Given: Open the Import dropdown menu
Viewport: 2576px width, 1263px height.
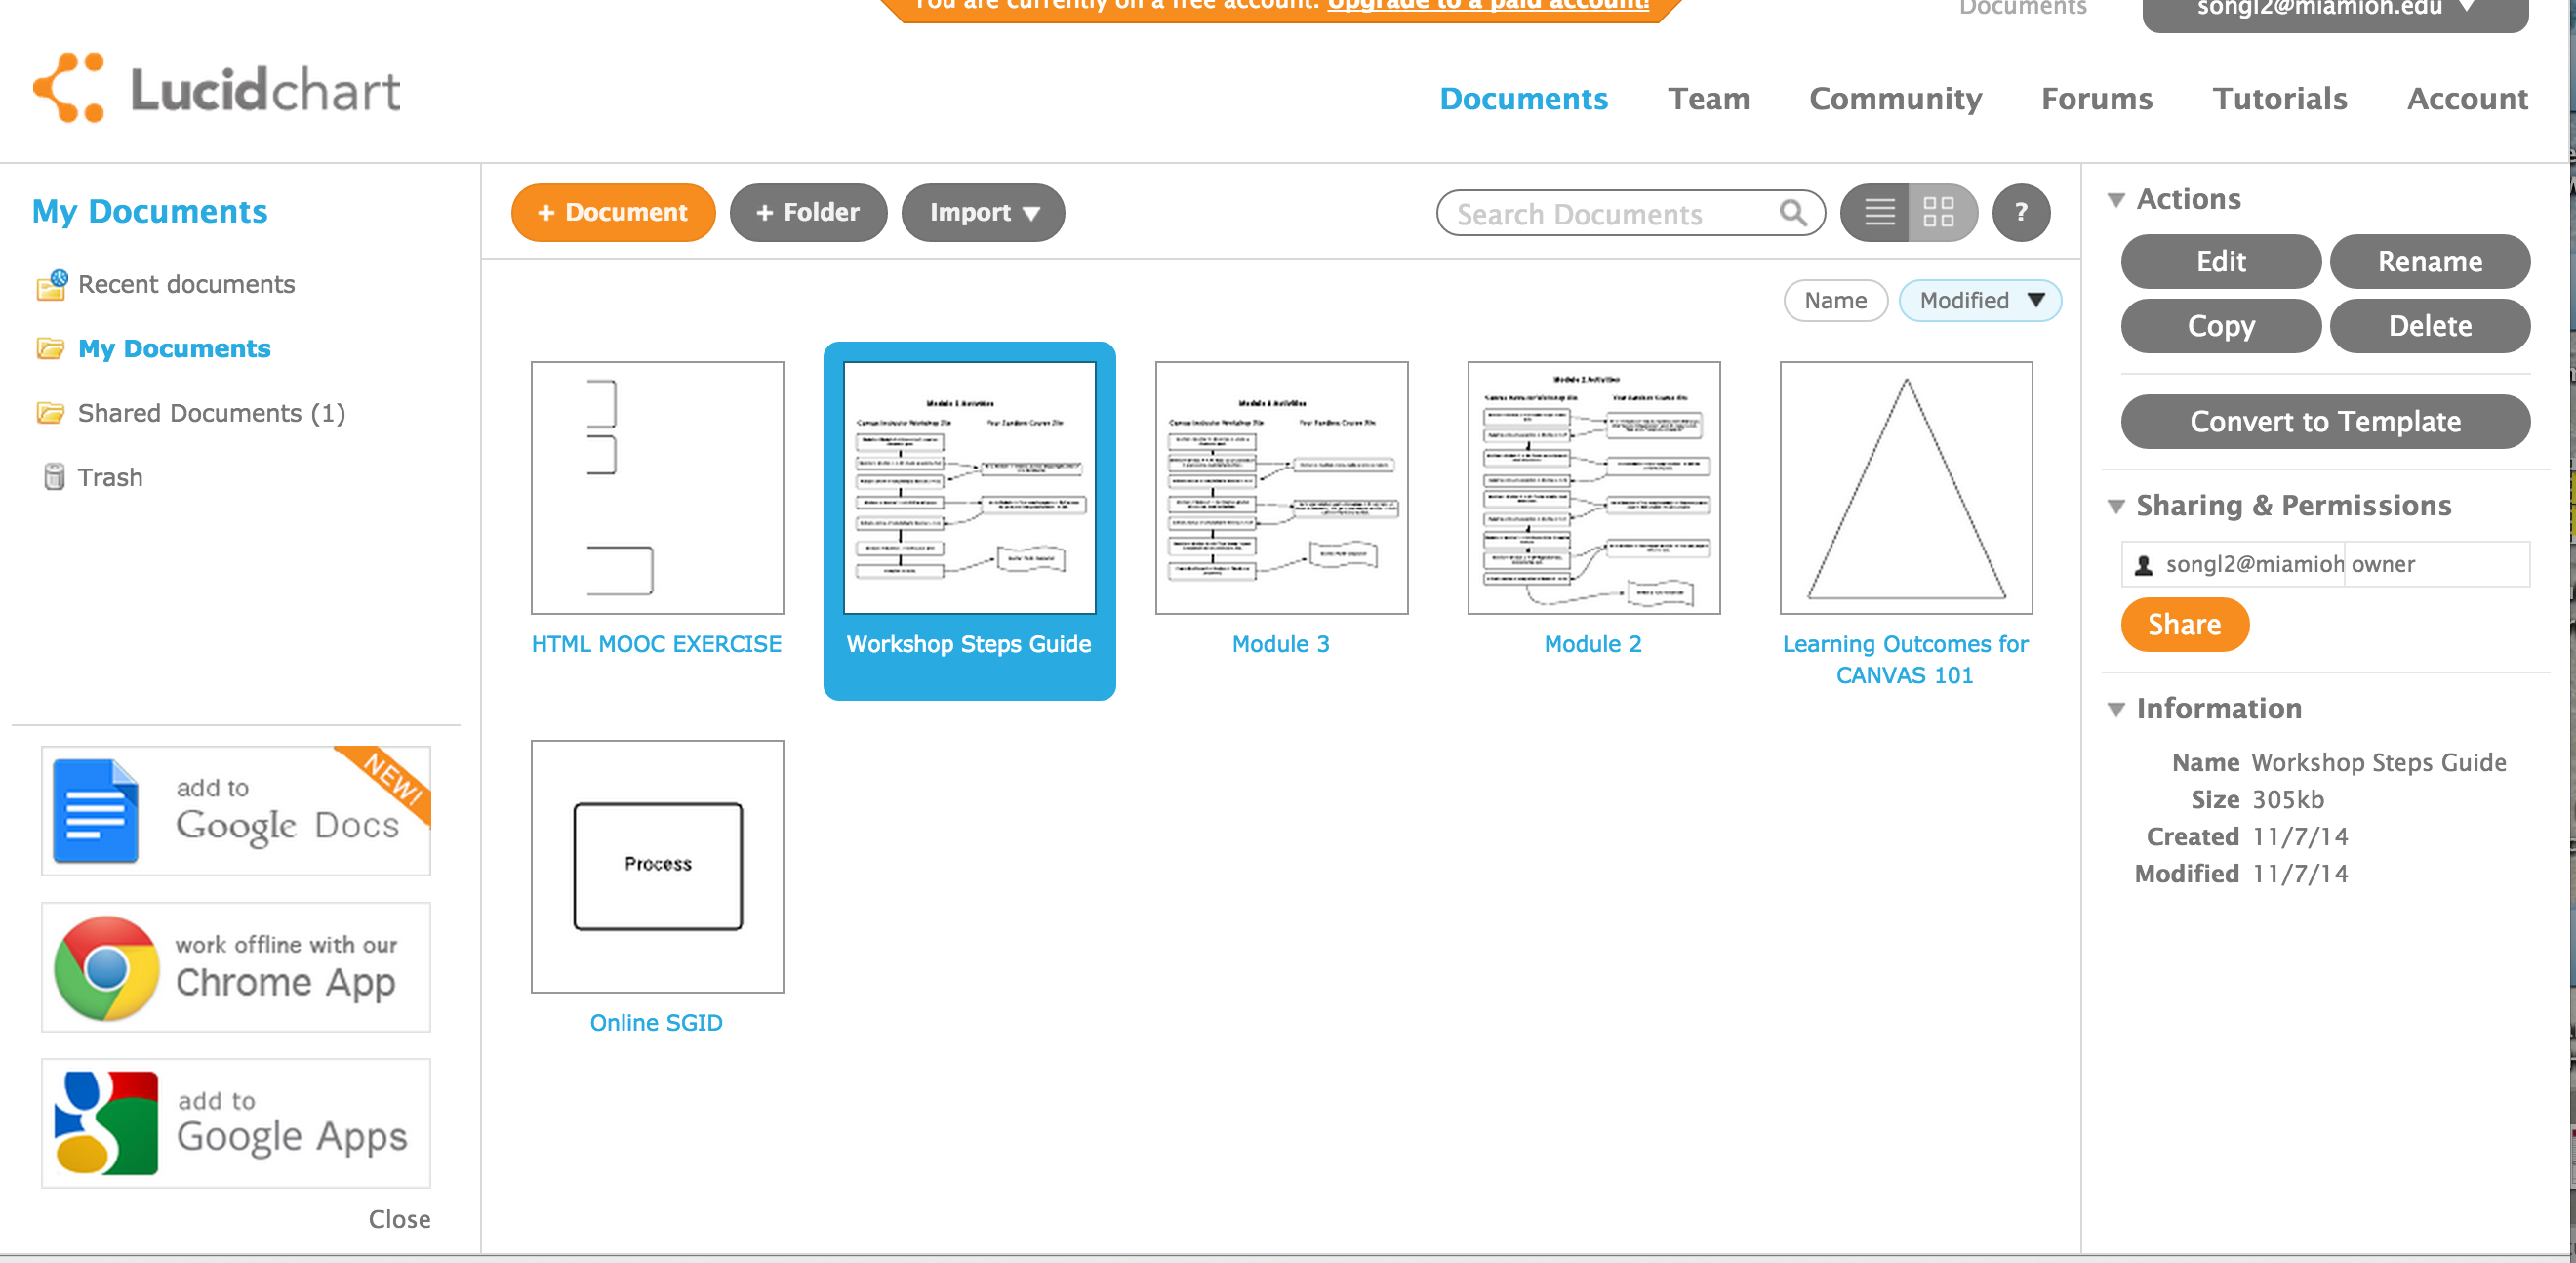Looking at the screenshot, I should coord(983,210).
